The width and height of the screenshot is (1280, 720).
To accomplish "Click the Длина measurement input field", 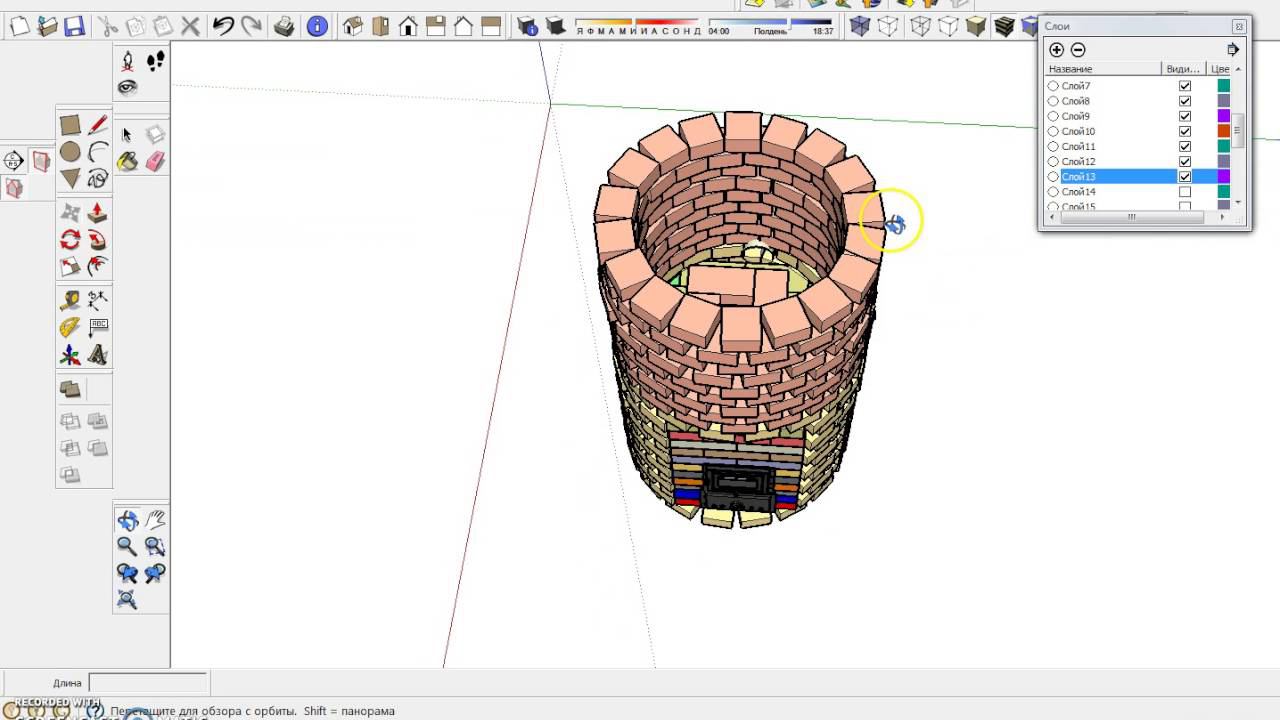I will tap(148, 683).
